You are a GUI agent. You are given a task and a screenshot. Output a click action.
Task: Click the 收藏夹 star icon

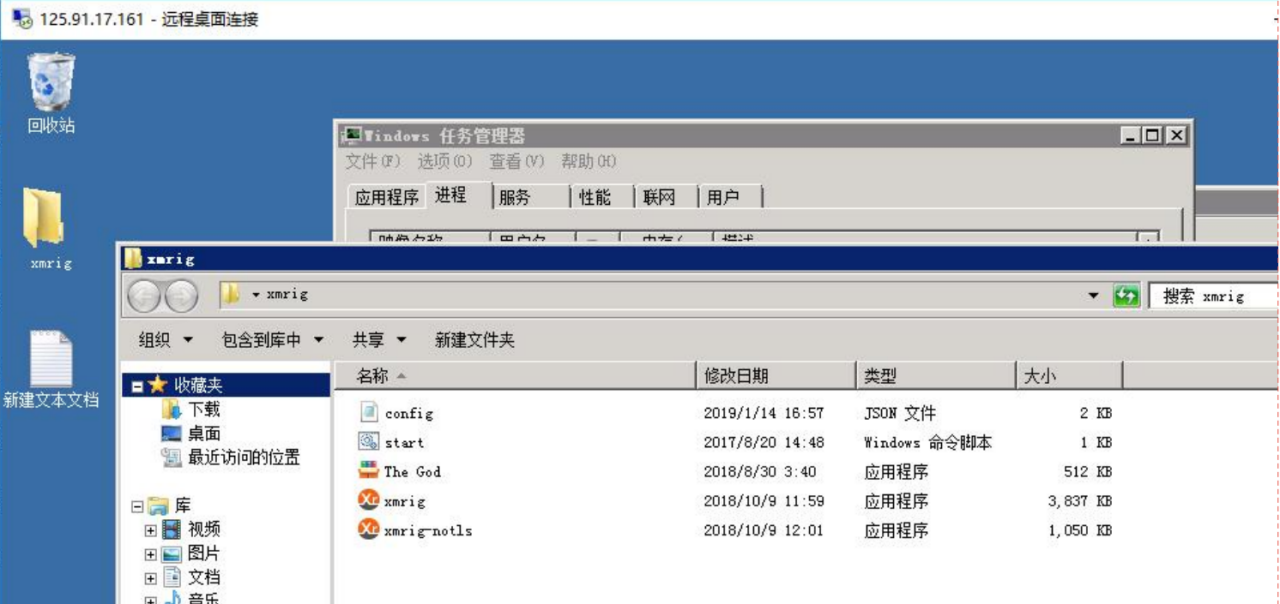point(158,385)
